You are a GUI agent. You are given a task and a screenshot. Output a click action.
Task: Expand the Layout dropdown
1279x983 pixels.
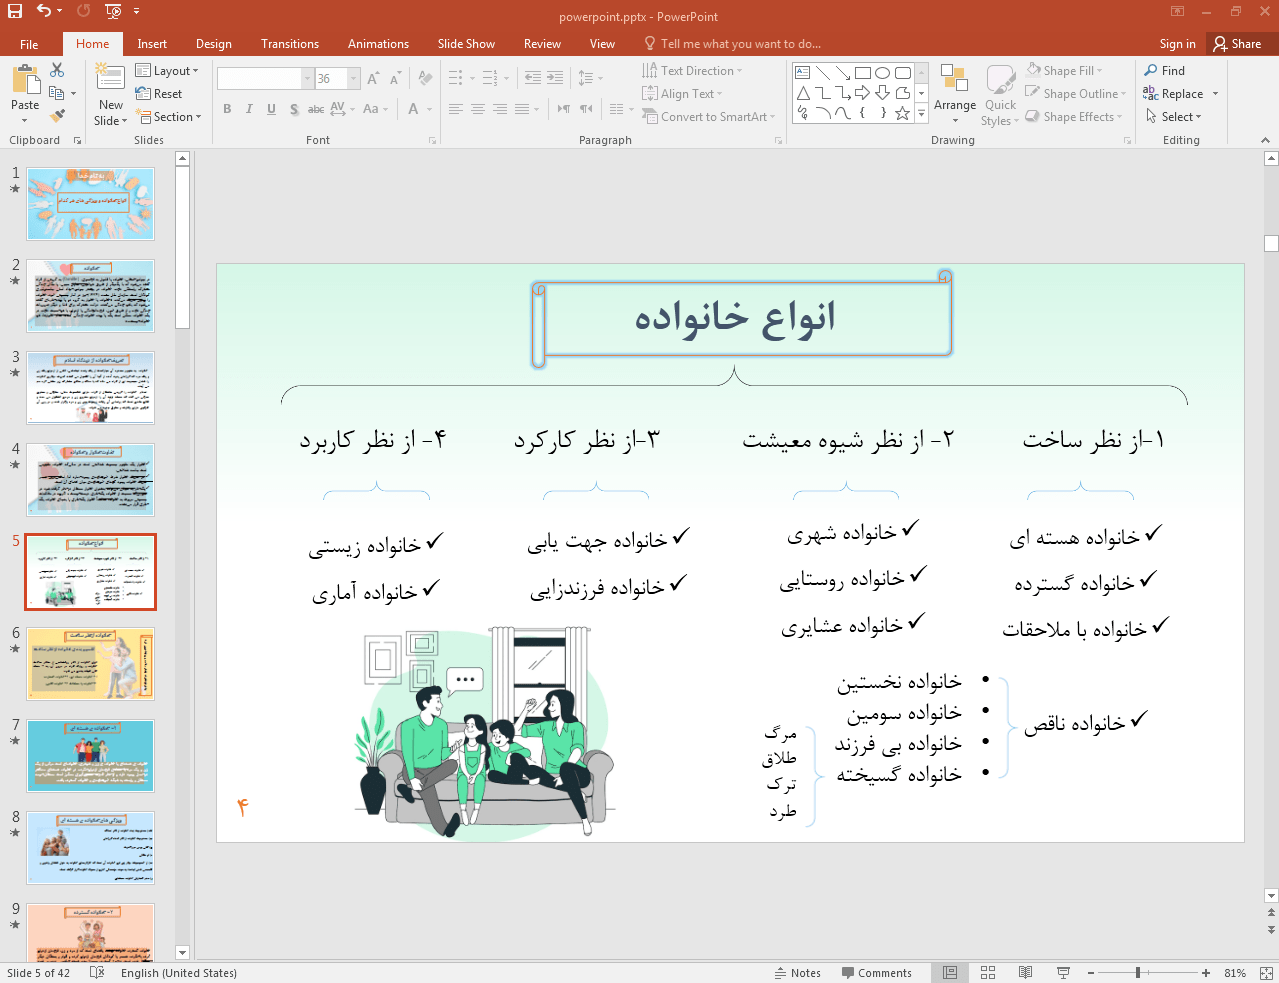[x=167, y=70]
